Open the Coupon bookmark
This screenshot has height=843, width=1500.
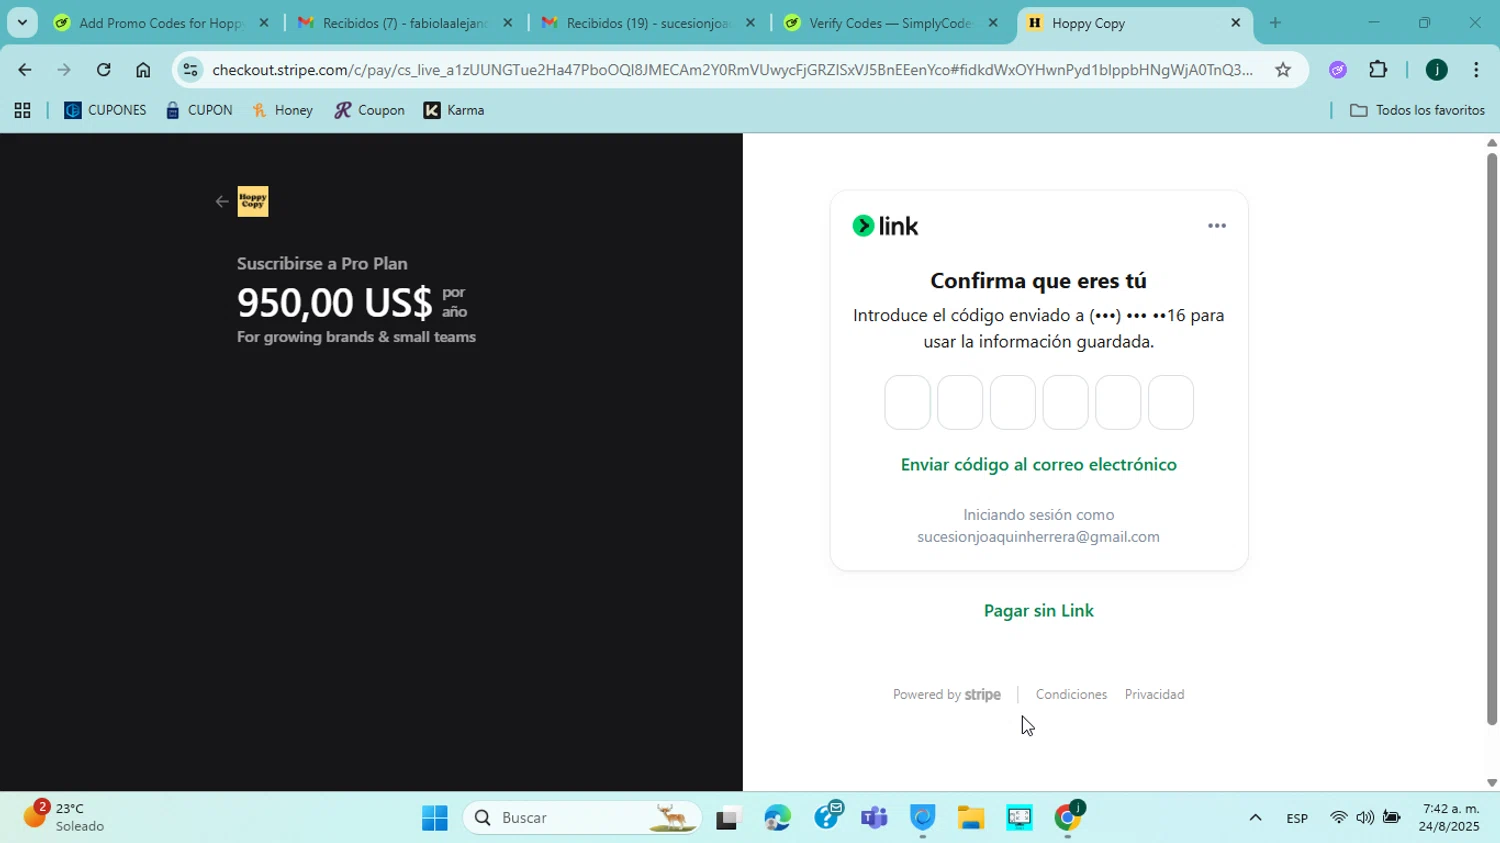coord(369,111)
